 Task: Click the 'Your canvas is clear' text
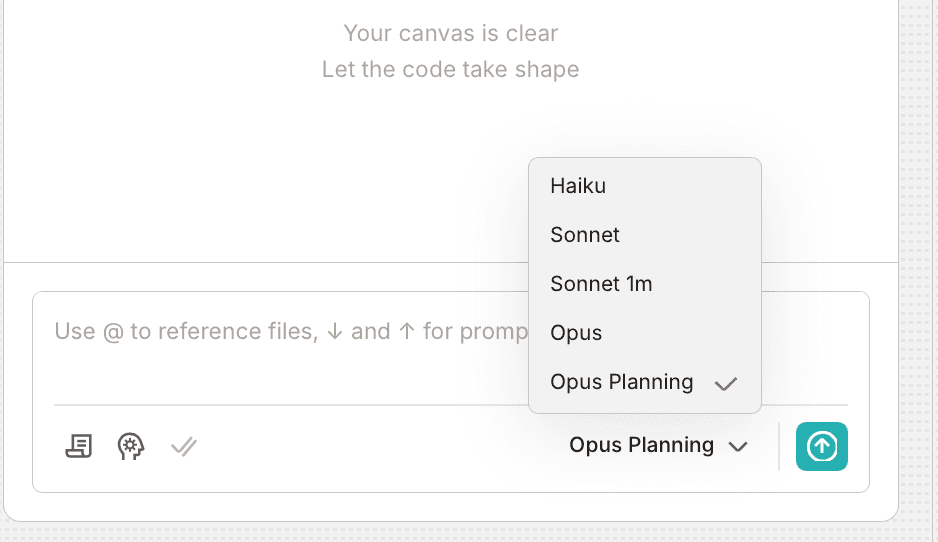[x=450, y=33]
